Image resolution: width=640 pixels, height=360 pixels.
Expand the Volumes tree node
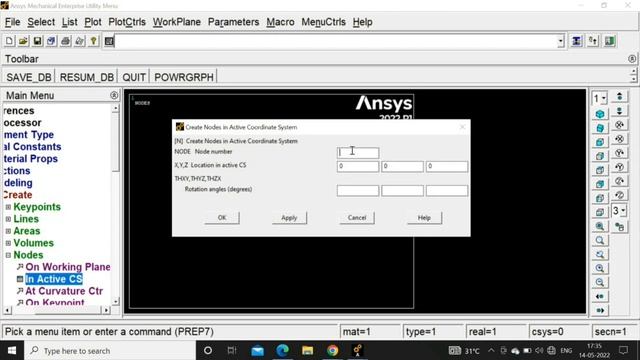[8, 243]
